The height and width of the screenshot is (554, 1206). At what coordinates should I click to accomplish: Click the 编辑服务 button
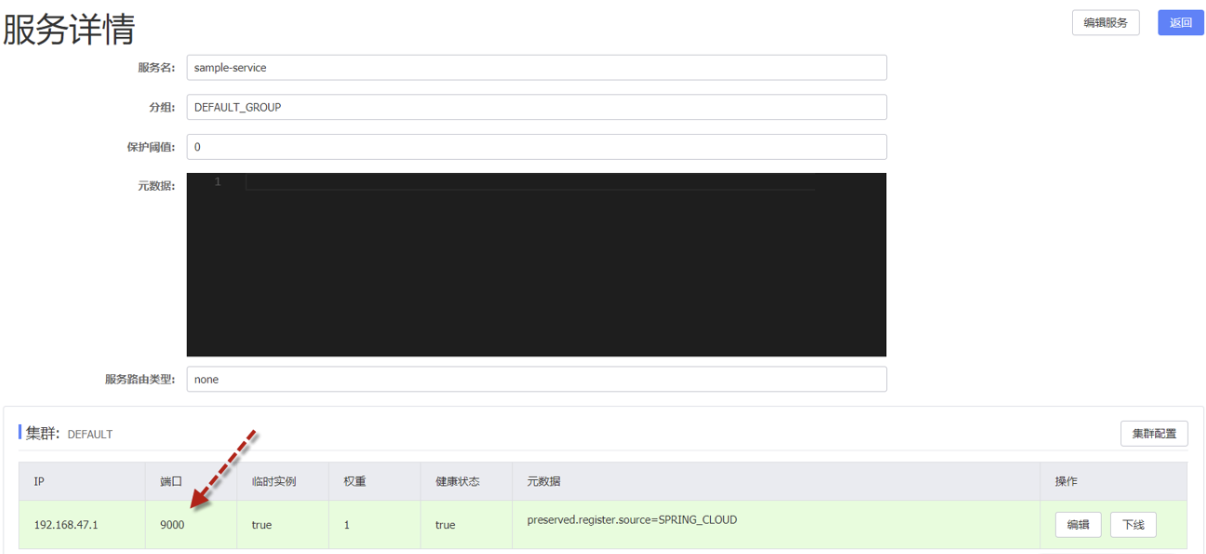tap(1105, 23)
